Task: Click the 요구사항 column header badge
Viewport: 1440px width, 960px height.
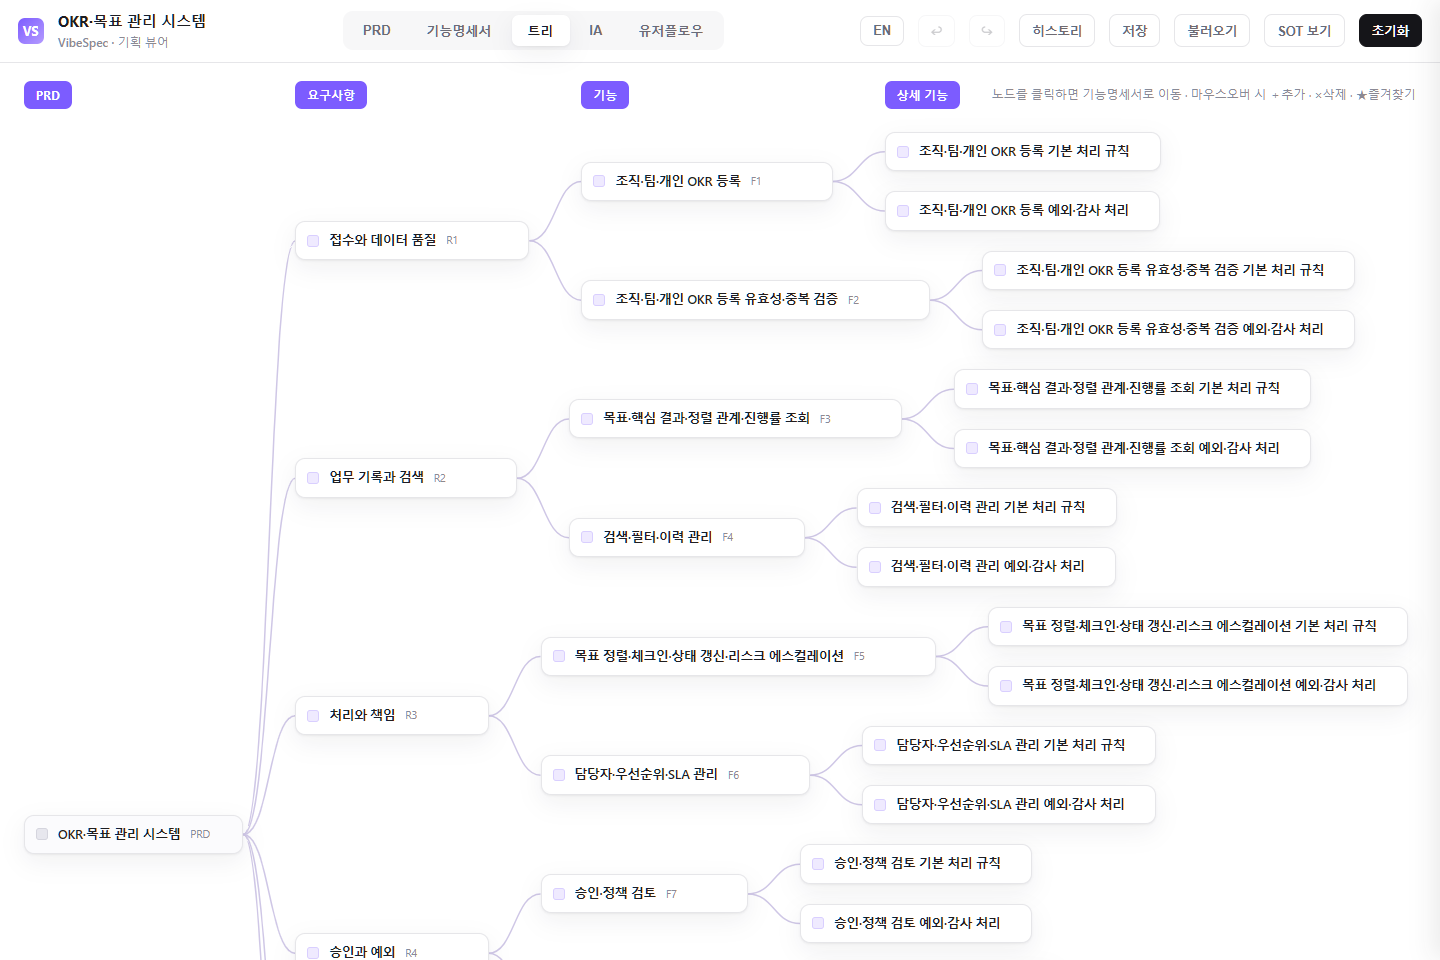Action: click(331, 95)
